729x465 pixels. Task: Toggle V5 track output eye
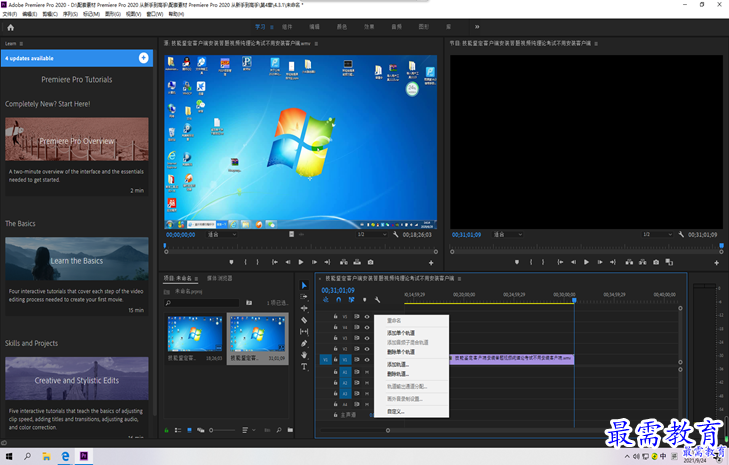[x=367, y=317]
